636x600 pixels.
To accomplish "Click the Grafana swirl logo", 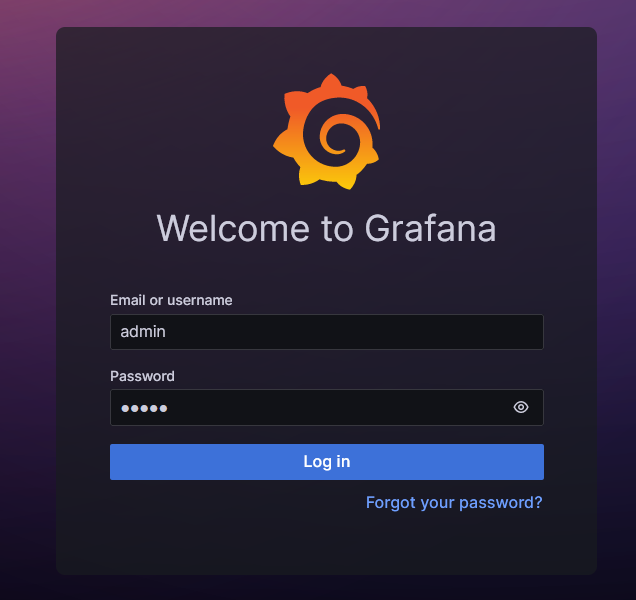I will [x=327, y=131].
